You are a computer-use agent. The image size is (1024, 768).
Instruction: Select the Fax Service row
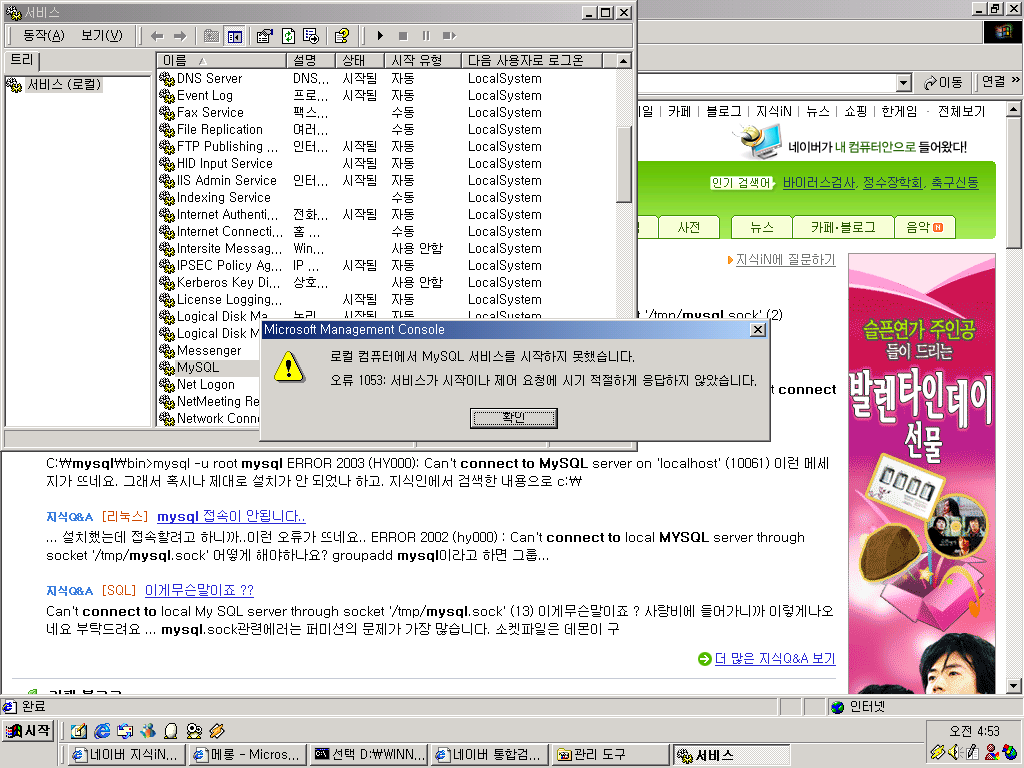(387, 112)
